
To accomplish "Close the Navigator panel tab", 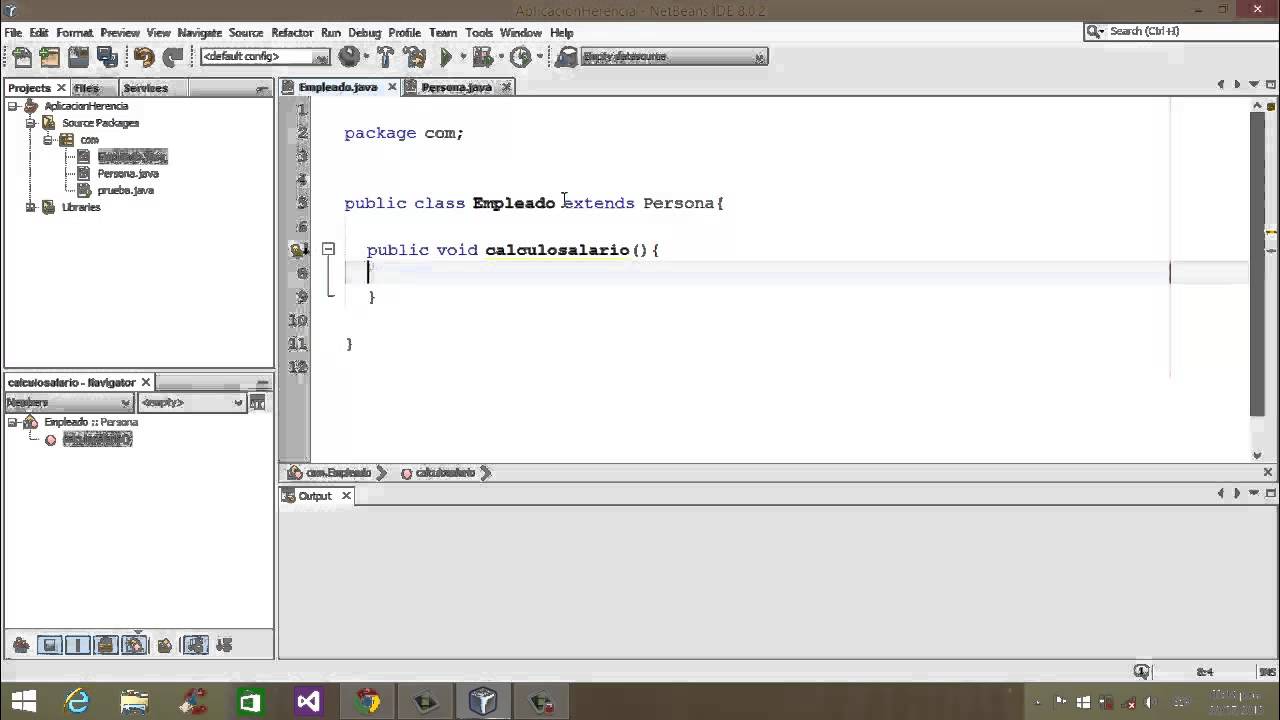I will (x=146, y=382).
